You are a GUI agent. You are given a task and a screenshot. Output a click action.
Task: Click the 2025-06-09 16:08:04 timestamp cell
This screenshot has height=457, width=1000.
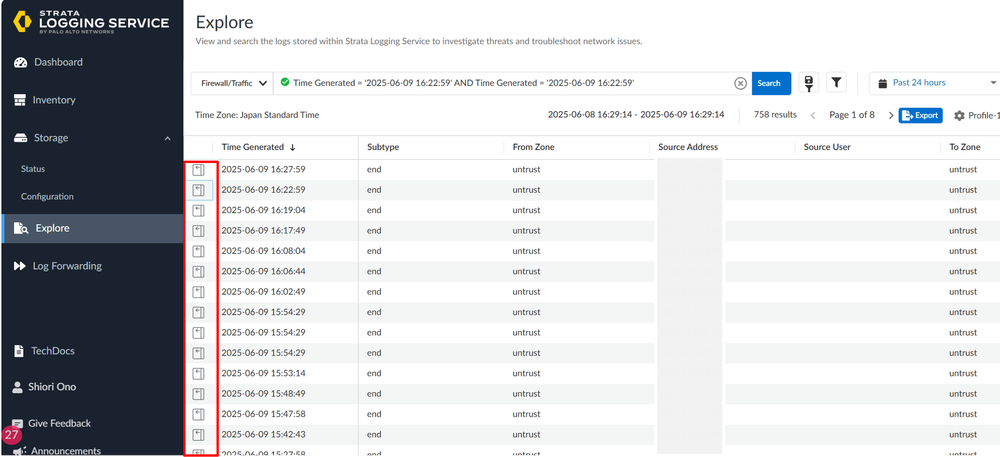tap(263, 251)
